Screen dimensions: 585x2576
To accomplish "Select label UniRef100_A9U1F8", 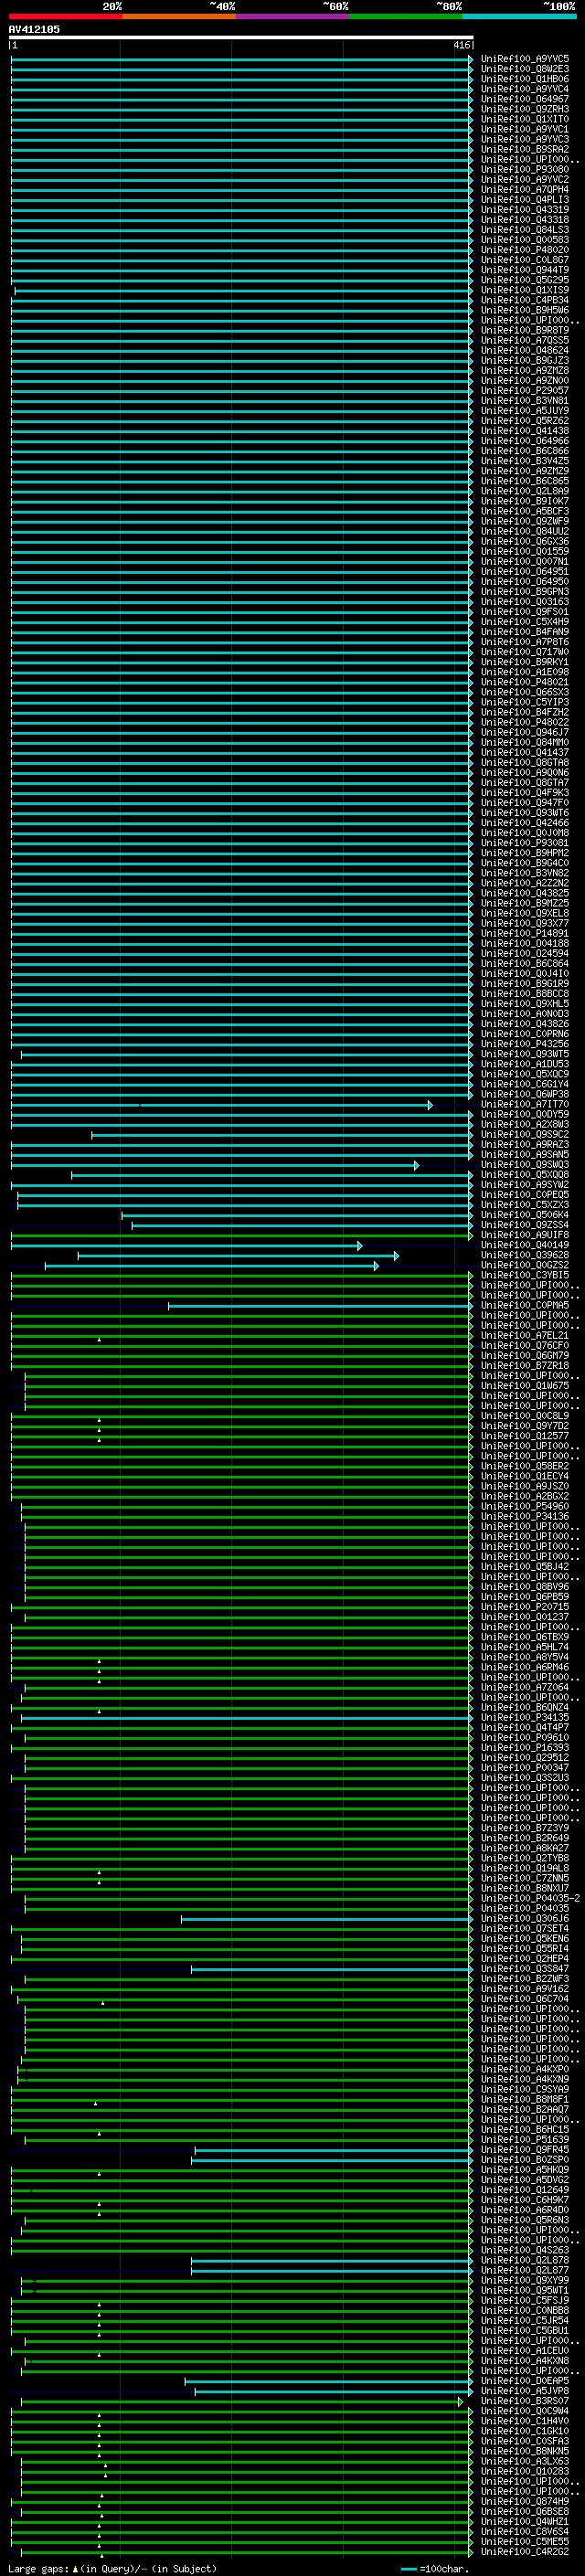I will (x=525, y=1235).
